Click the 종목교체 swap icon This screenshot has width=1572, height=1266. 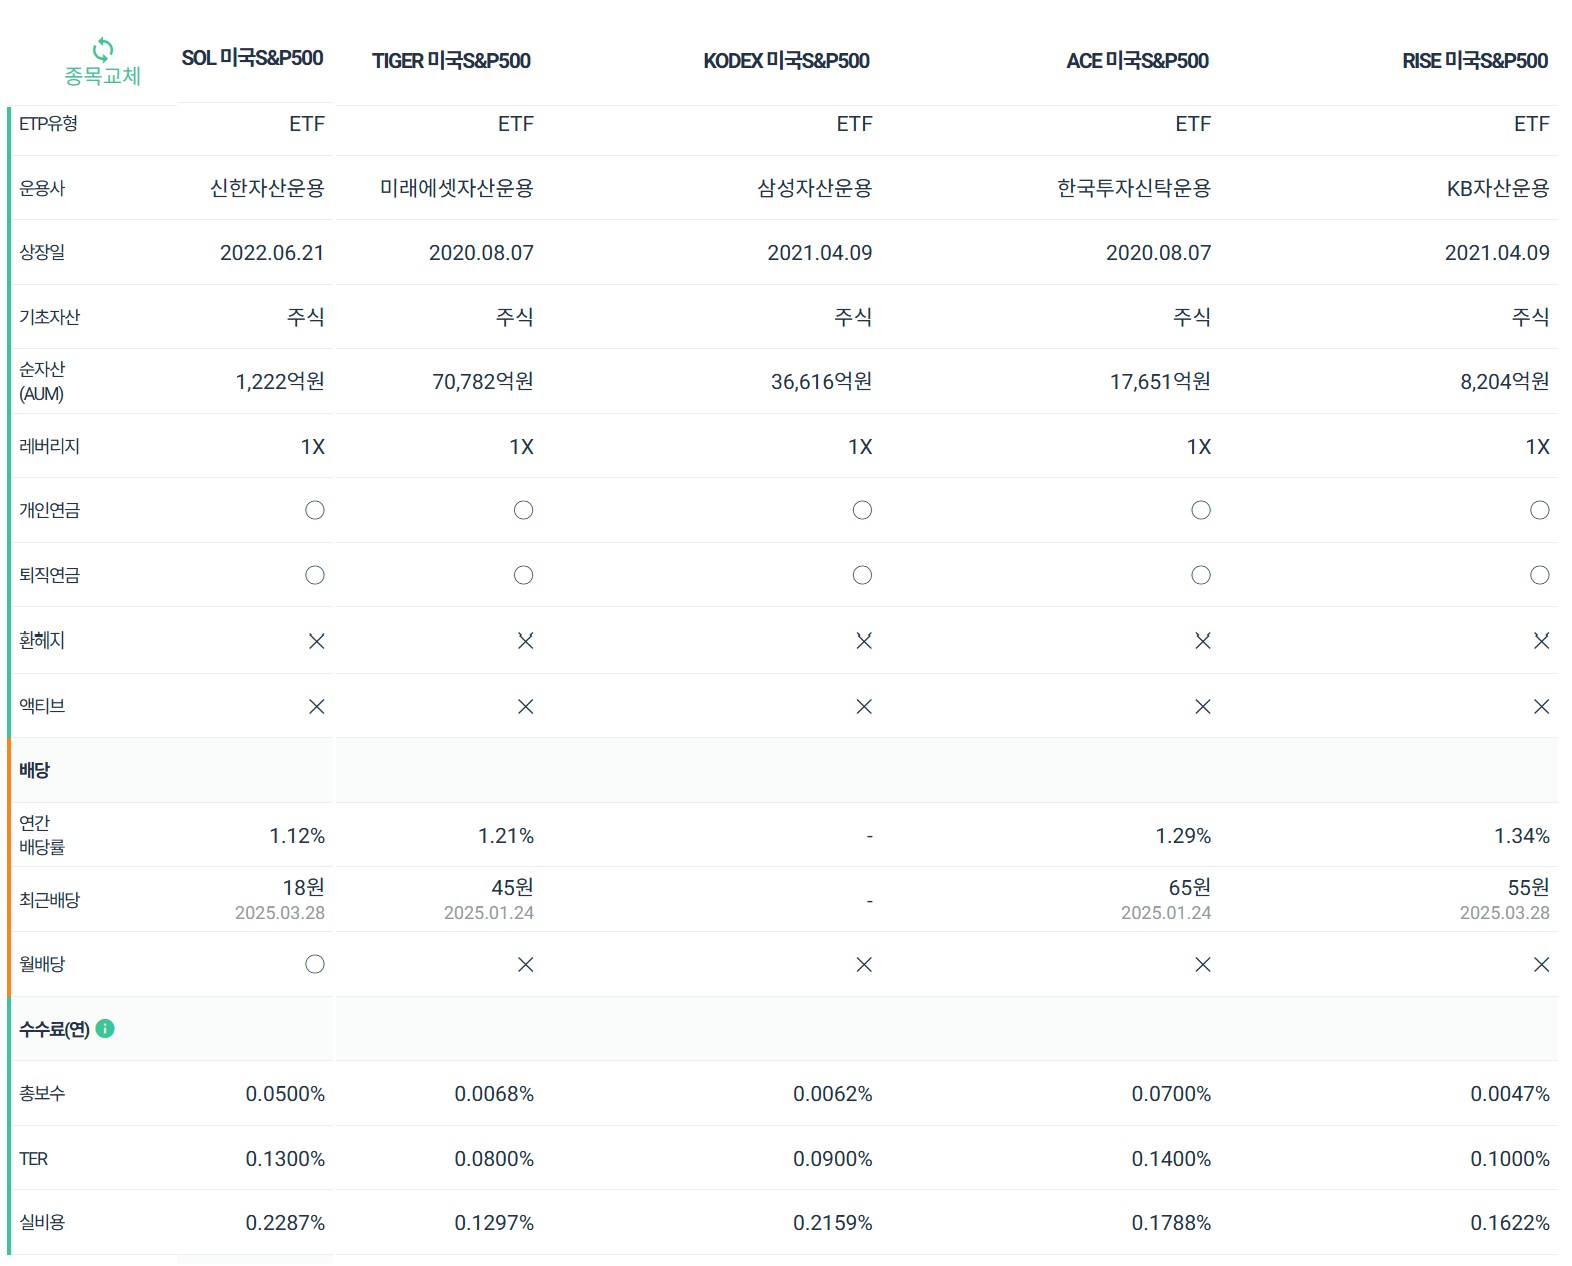pos(103,49)
